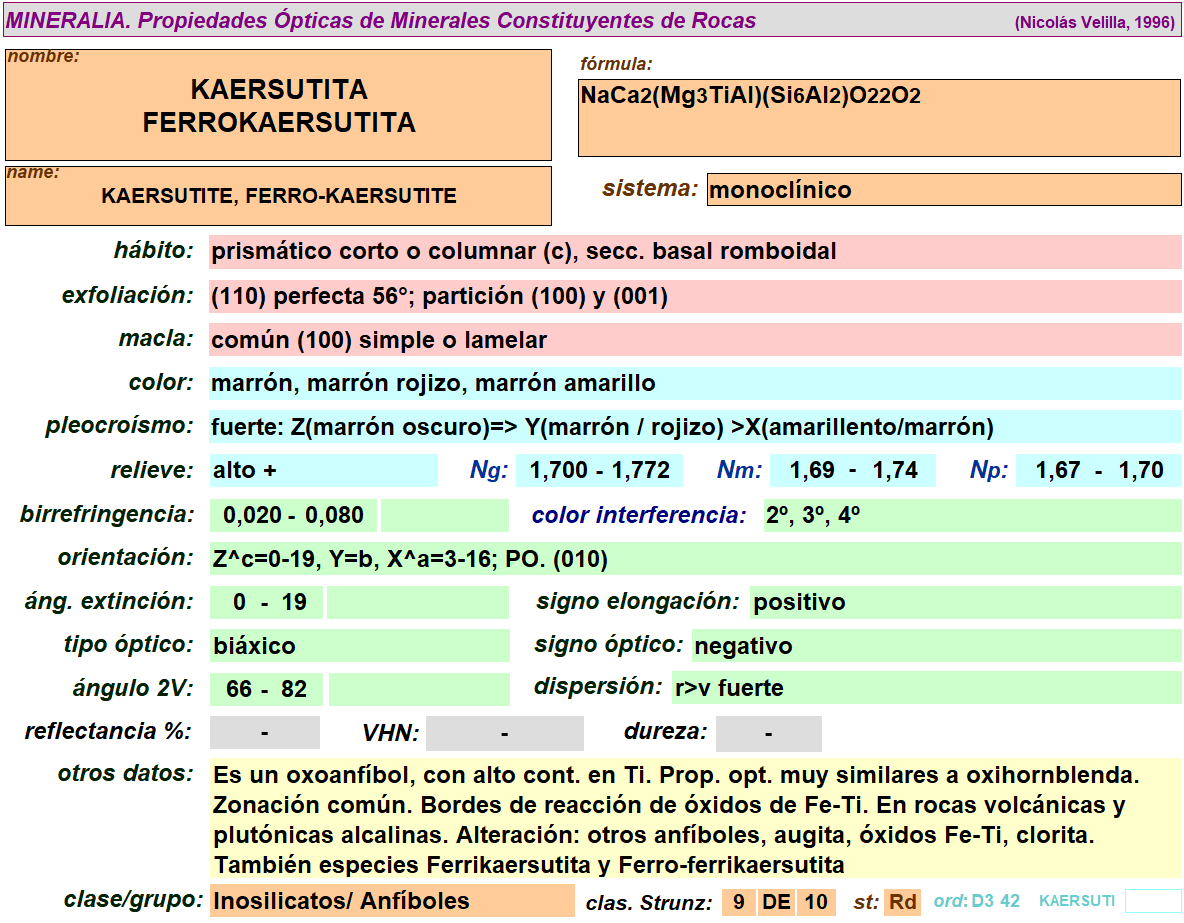Screen dimensions: 1184x923
Task: Click the Np value 1,67 - 1,70
Action: (1098, 471)
